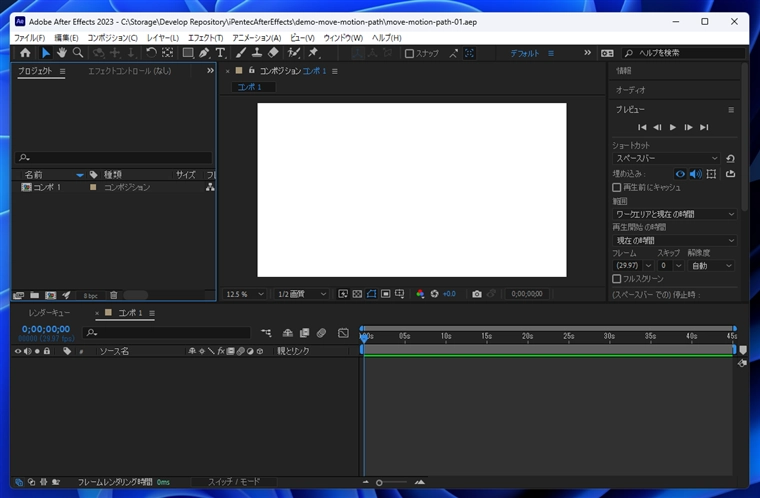
Task: Open the graph editor icon in timeline
Action: 343,333
